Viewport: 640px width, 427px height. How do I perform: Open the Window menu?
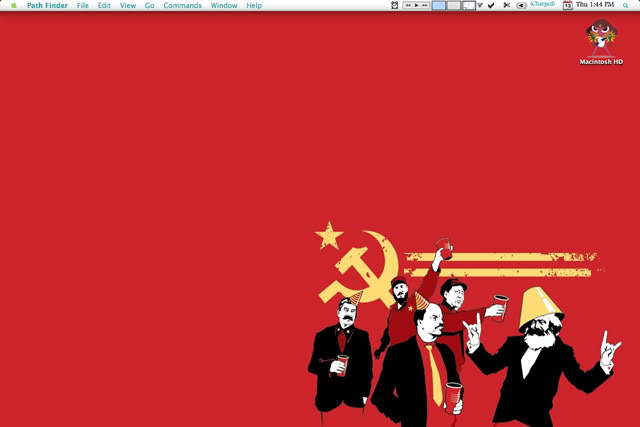(224, 5)
